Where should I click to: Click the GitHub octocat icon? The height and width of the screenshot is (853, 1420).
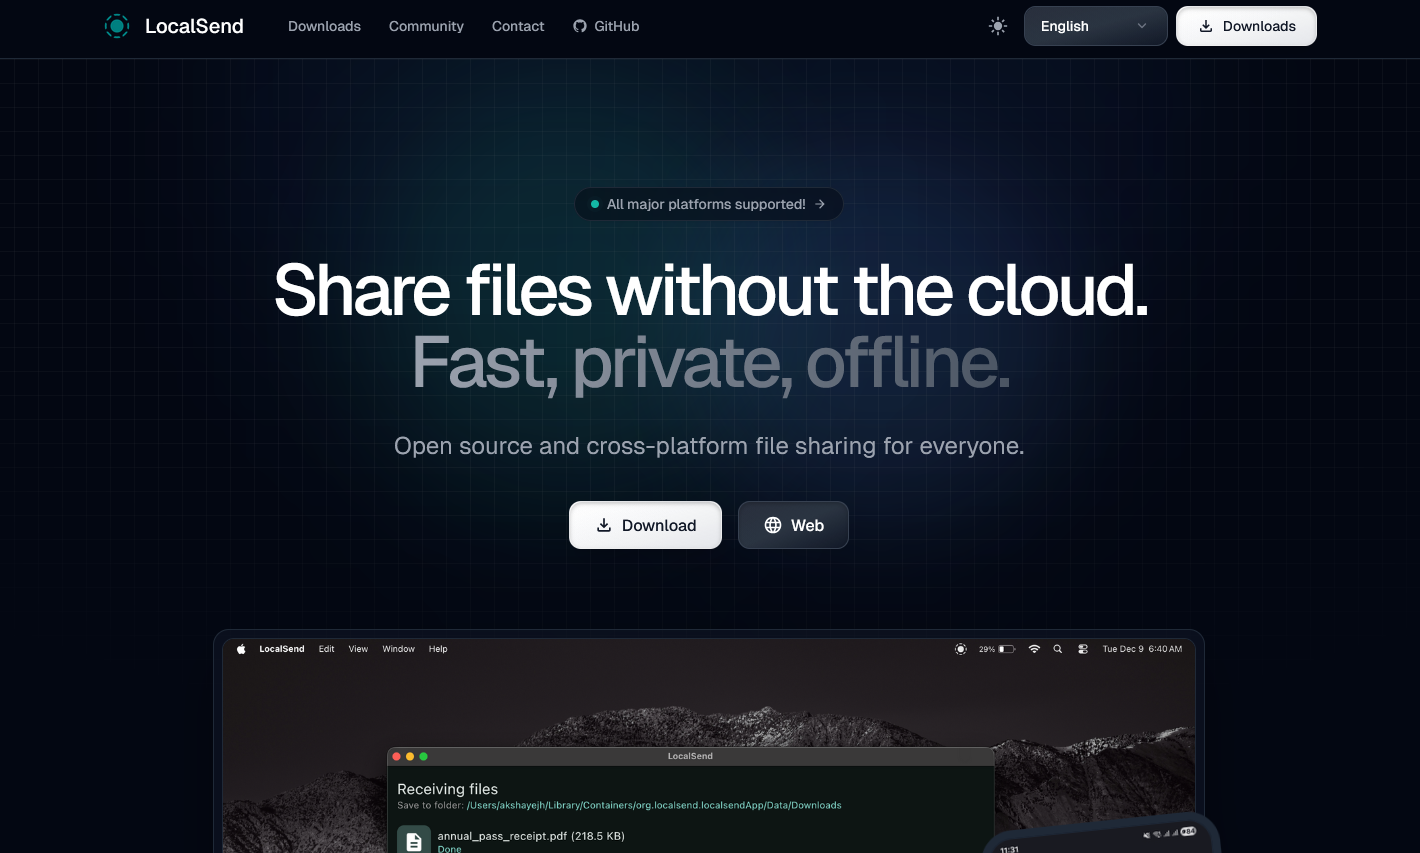pyautogui.click(x=580, y=26)
